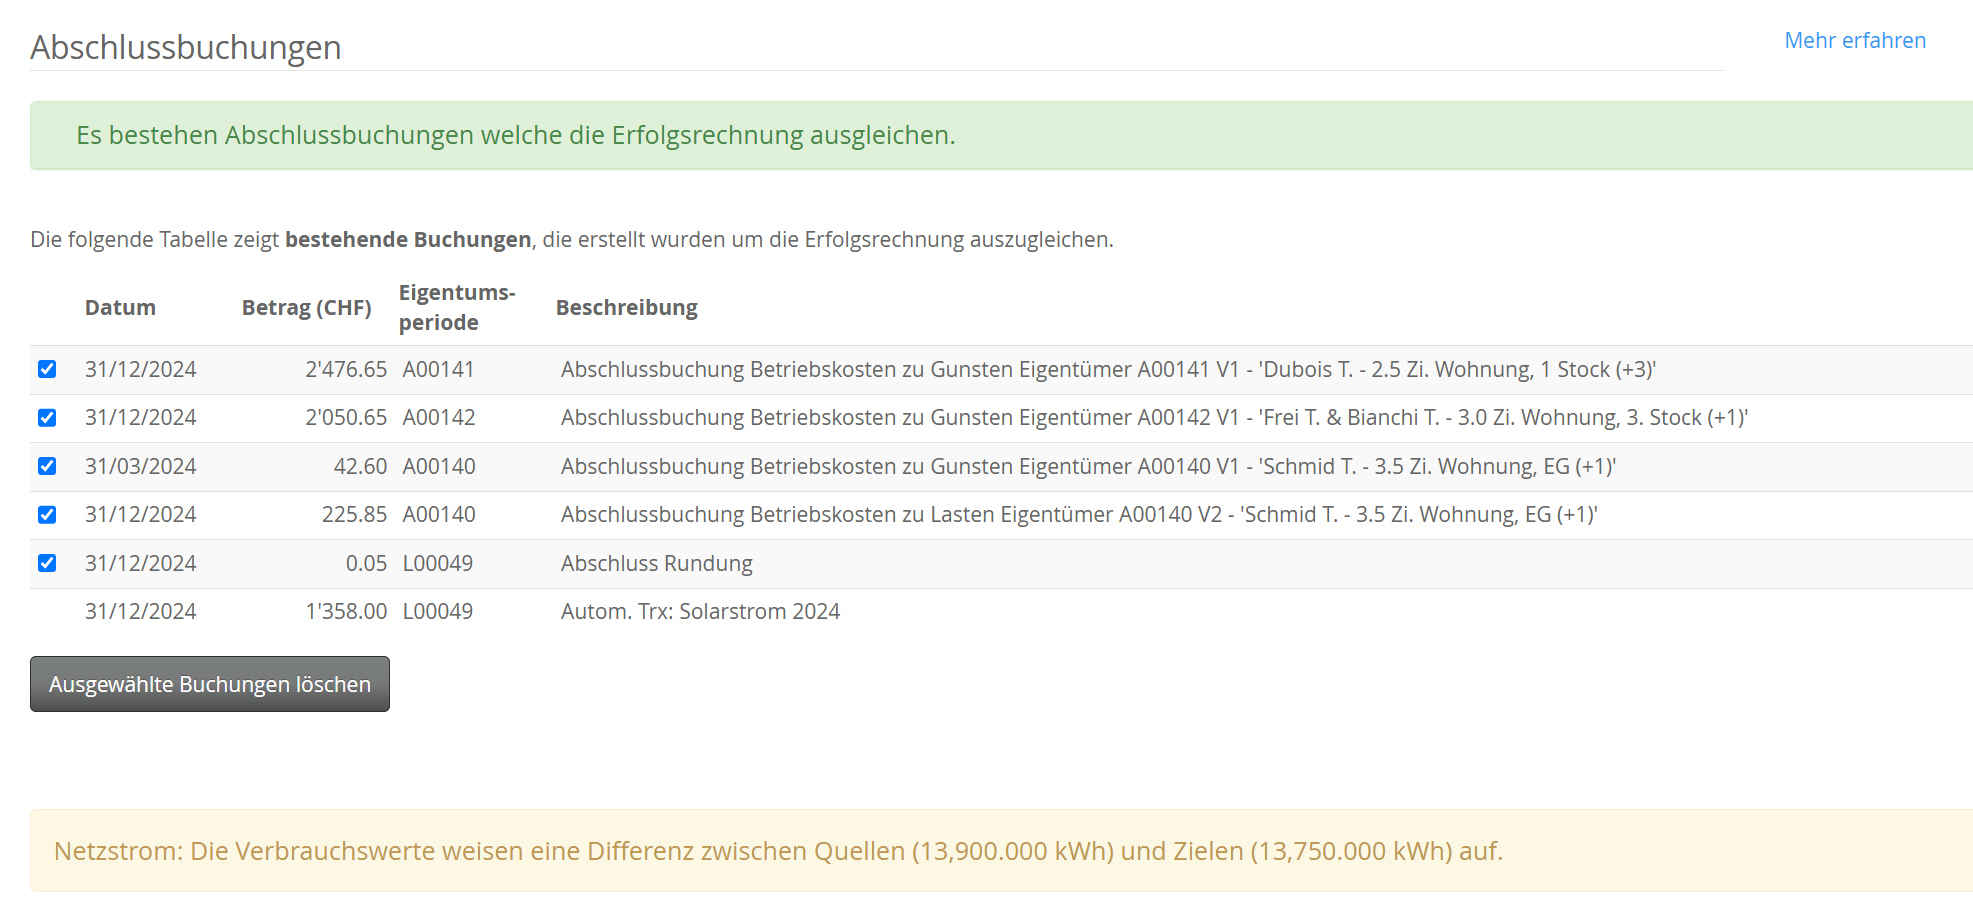Click A00140 in the 42.60 row
Screen dimensions: 1973x912
(x=439, y=467)
